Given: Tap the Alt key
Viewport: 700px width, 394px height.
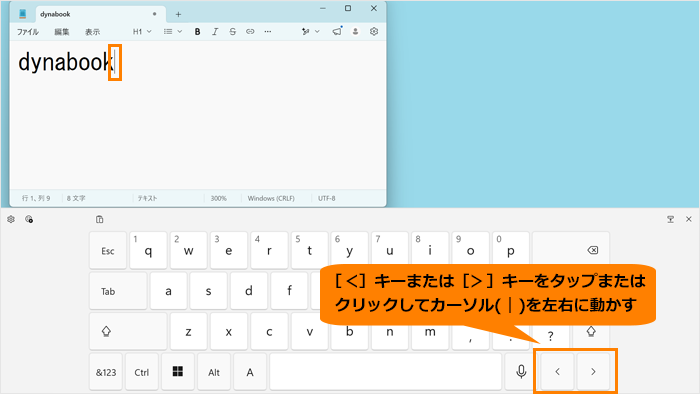Looking at the screenshot, I should [x=214, y=372].
